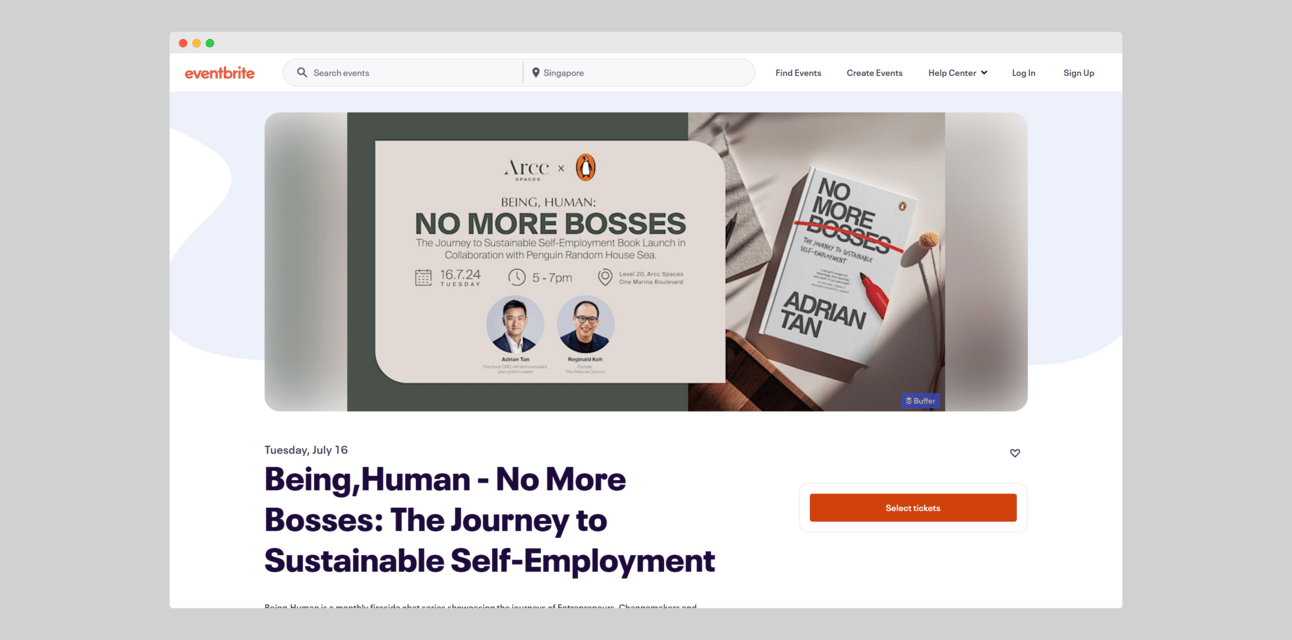This screenshot has width=1292, height=640.
Task: Like the event with the heart icon
Action: 1015,453
